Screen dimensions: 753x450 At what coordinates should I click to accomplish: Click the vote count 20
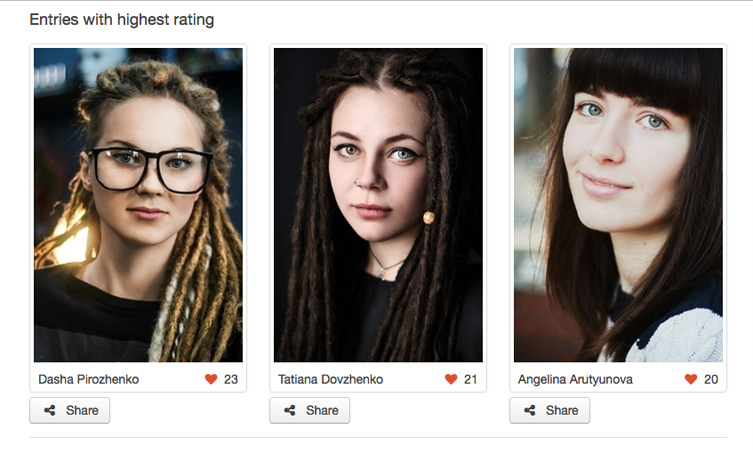tap(711, 379)
